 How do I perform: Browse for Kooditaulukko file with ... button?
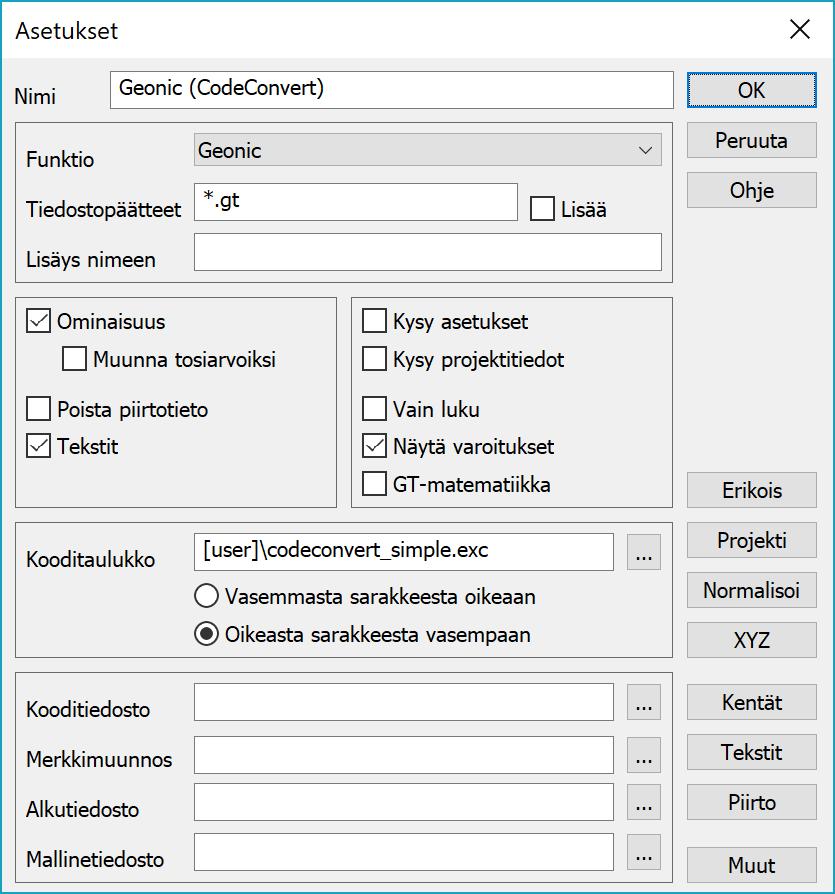[x=644, y=552]
